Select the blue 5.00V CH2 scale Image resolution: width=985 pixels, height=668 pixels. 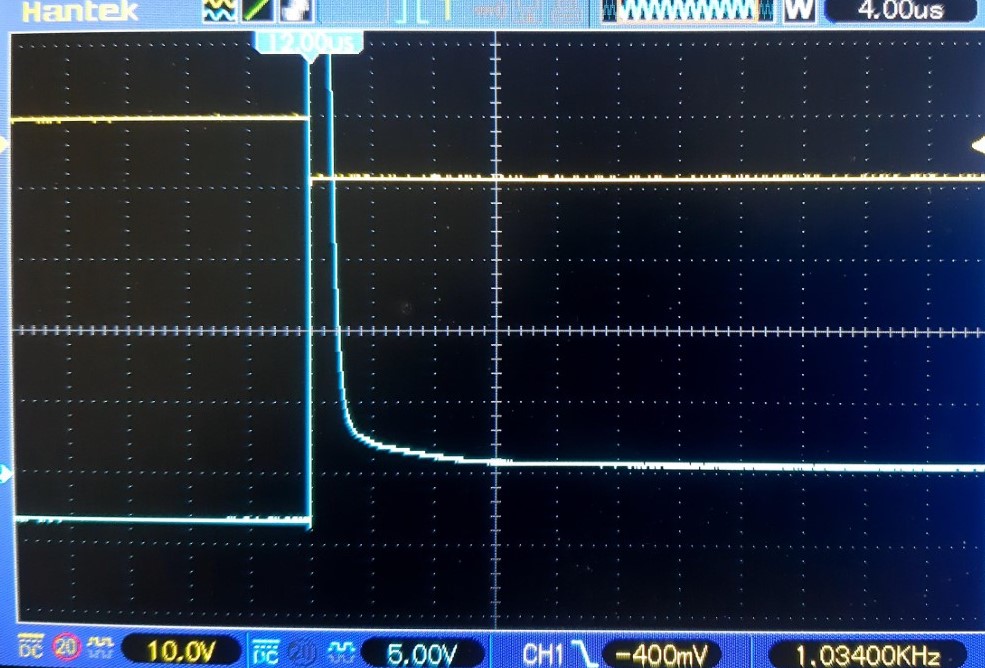click(422, 654)
